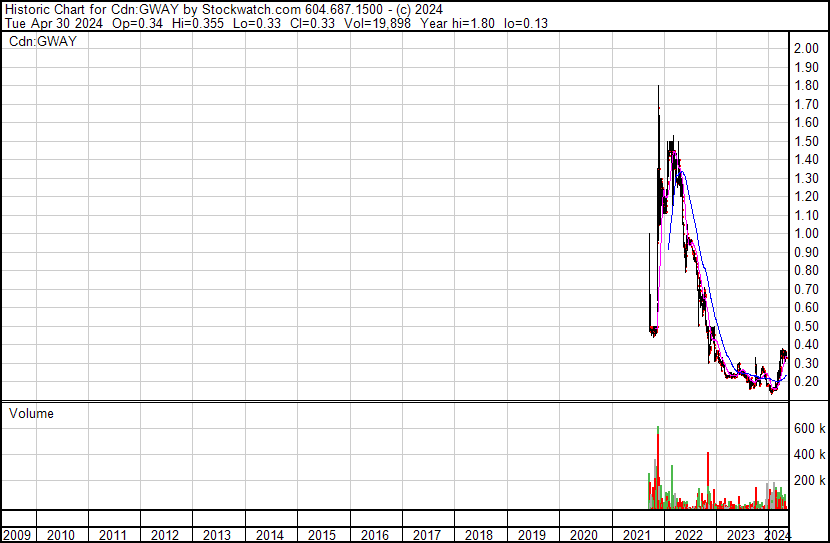Click the red volume spike near 400 k
Viewport: 830px width, 543px height.
coord(708,479)
